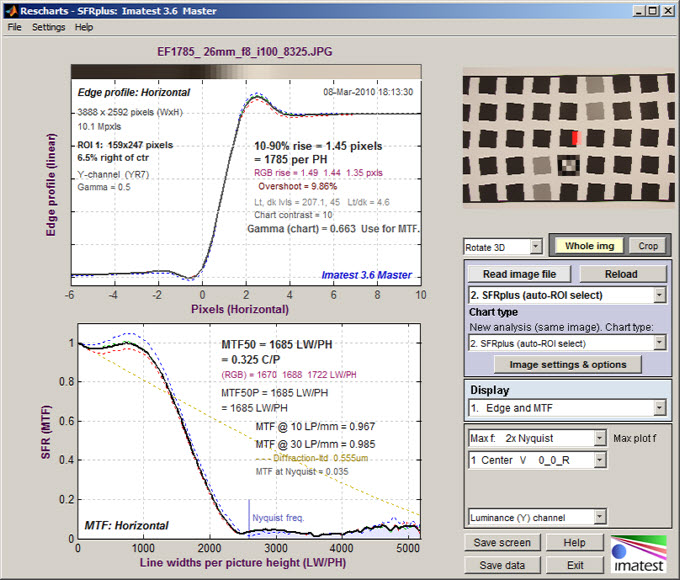
Task: Click the Chart contrast = 10 text
Action: (x=293, y=215)
